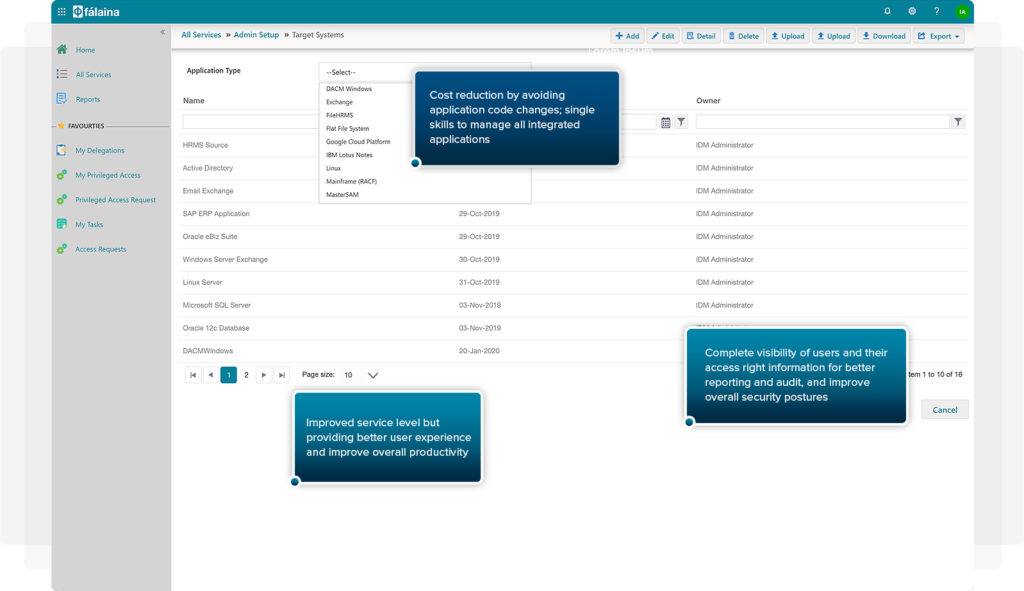Click the All Services breadcrumb link

tap(201, 35)
